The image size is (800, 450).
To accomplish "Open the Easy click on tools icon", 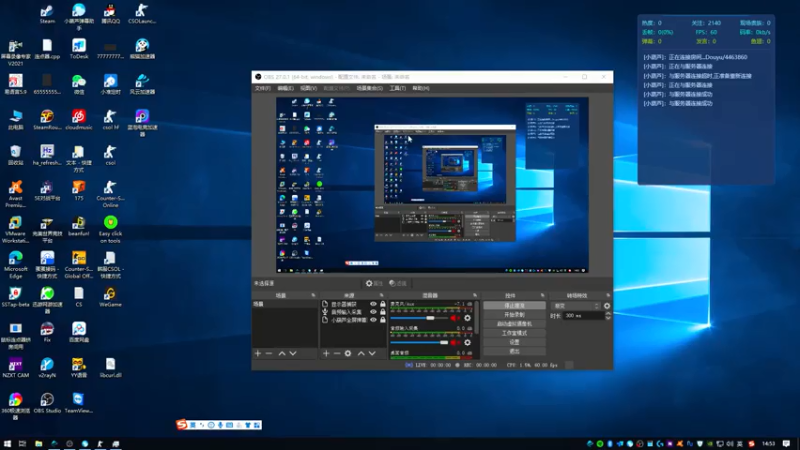I will [110, 229].
